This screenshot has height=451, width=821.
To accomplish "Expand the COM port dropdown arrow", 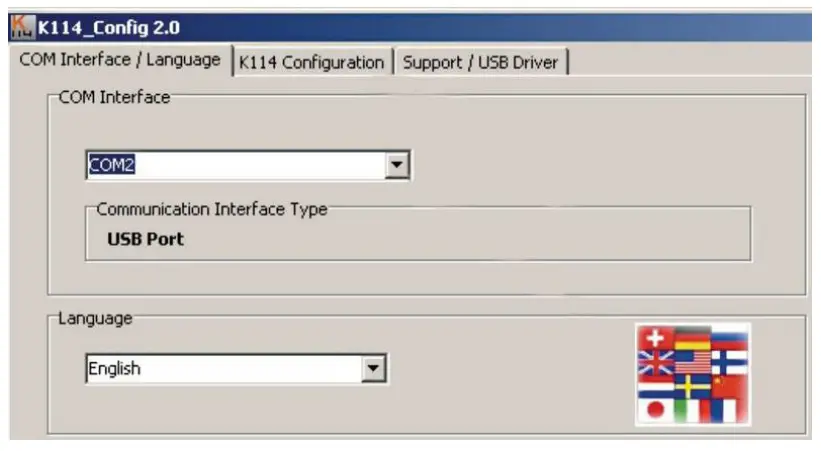I will pos(398,165).
